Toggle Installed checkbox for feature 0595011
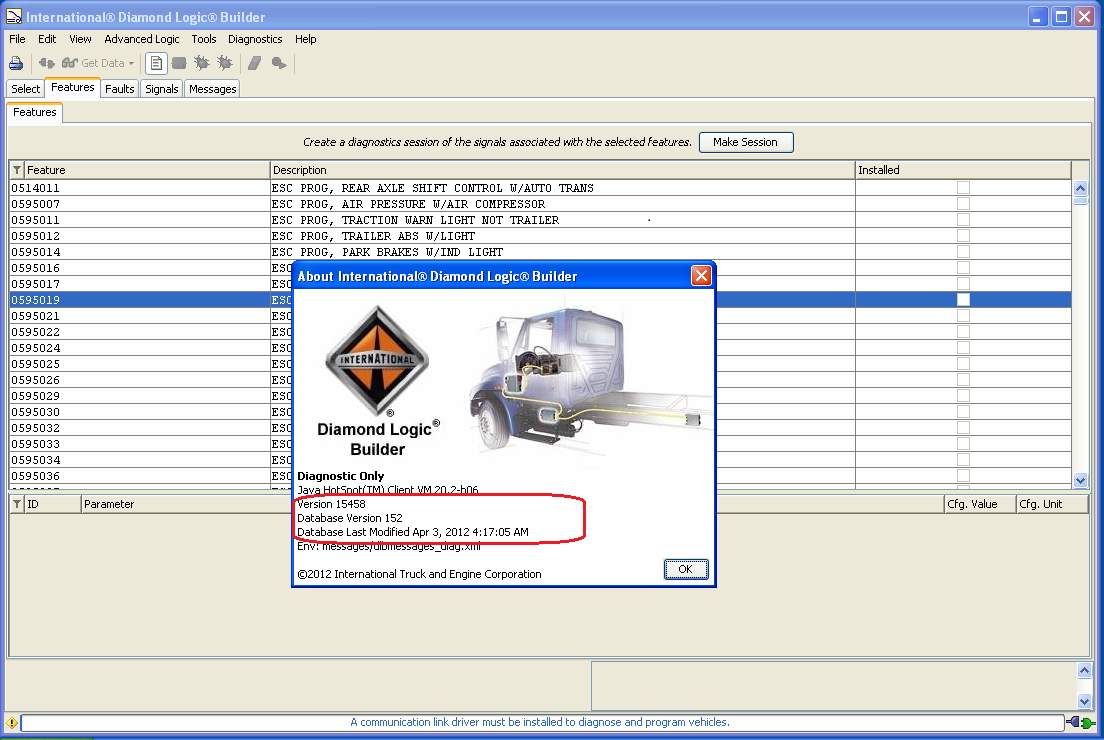This screenshot has width=1104, height=740. [x=963, y=220]
